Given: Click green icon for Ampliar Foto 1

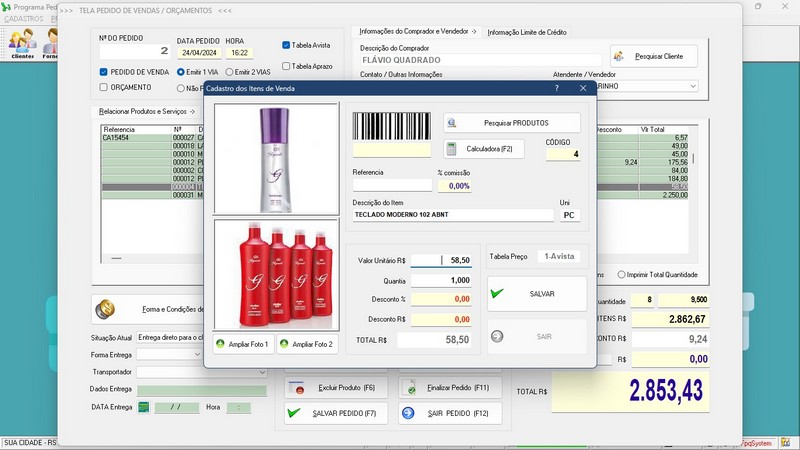Looking at the screenshot, I should 220,344.
